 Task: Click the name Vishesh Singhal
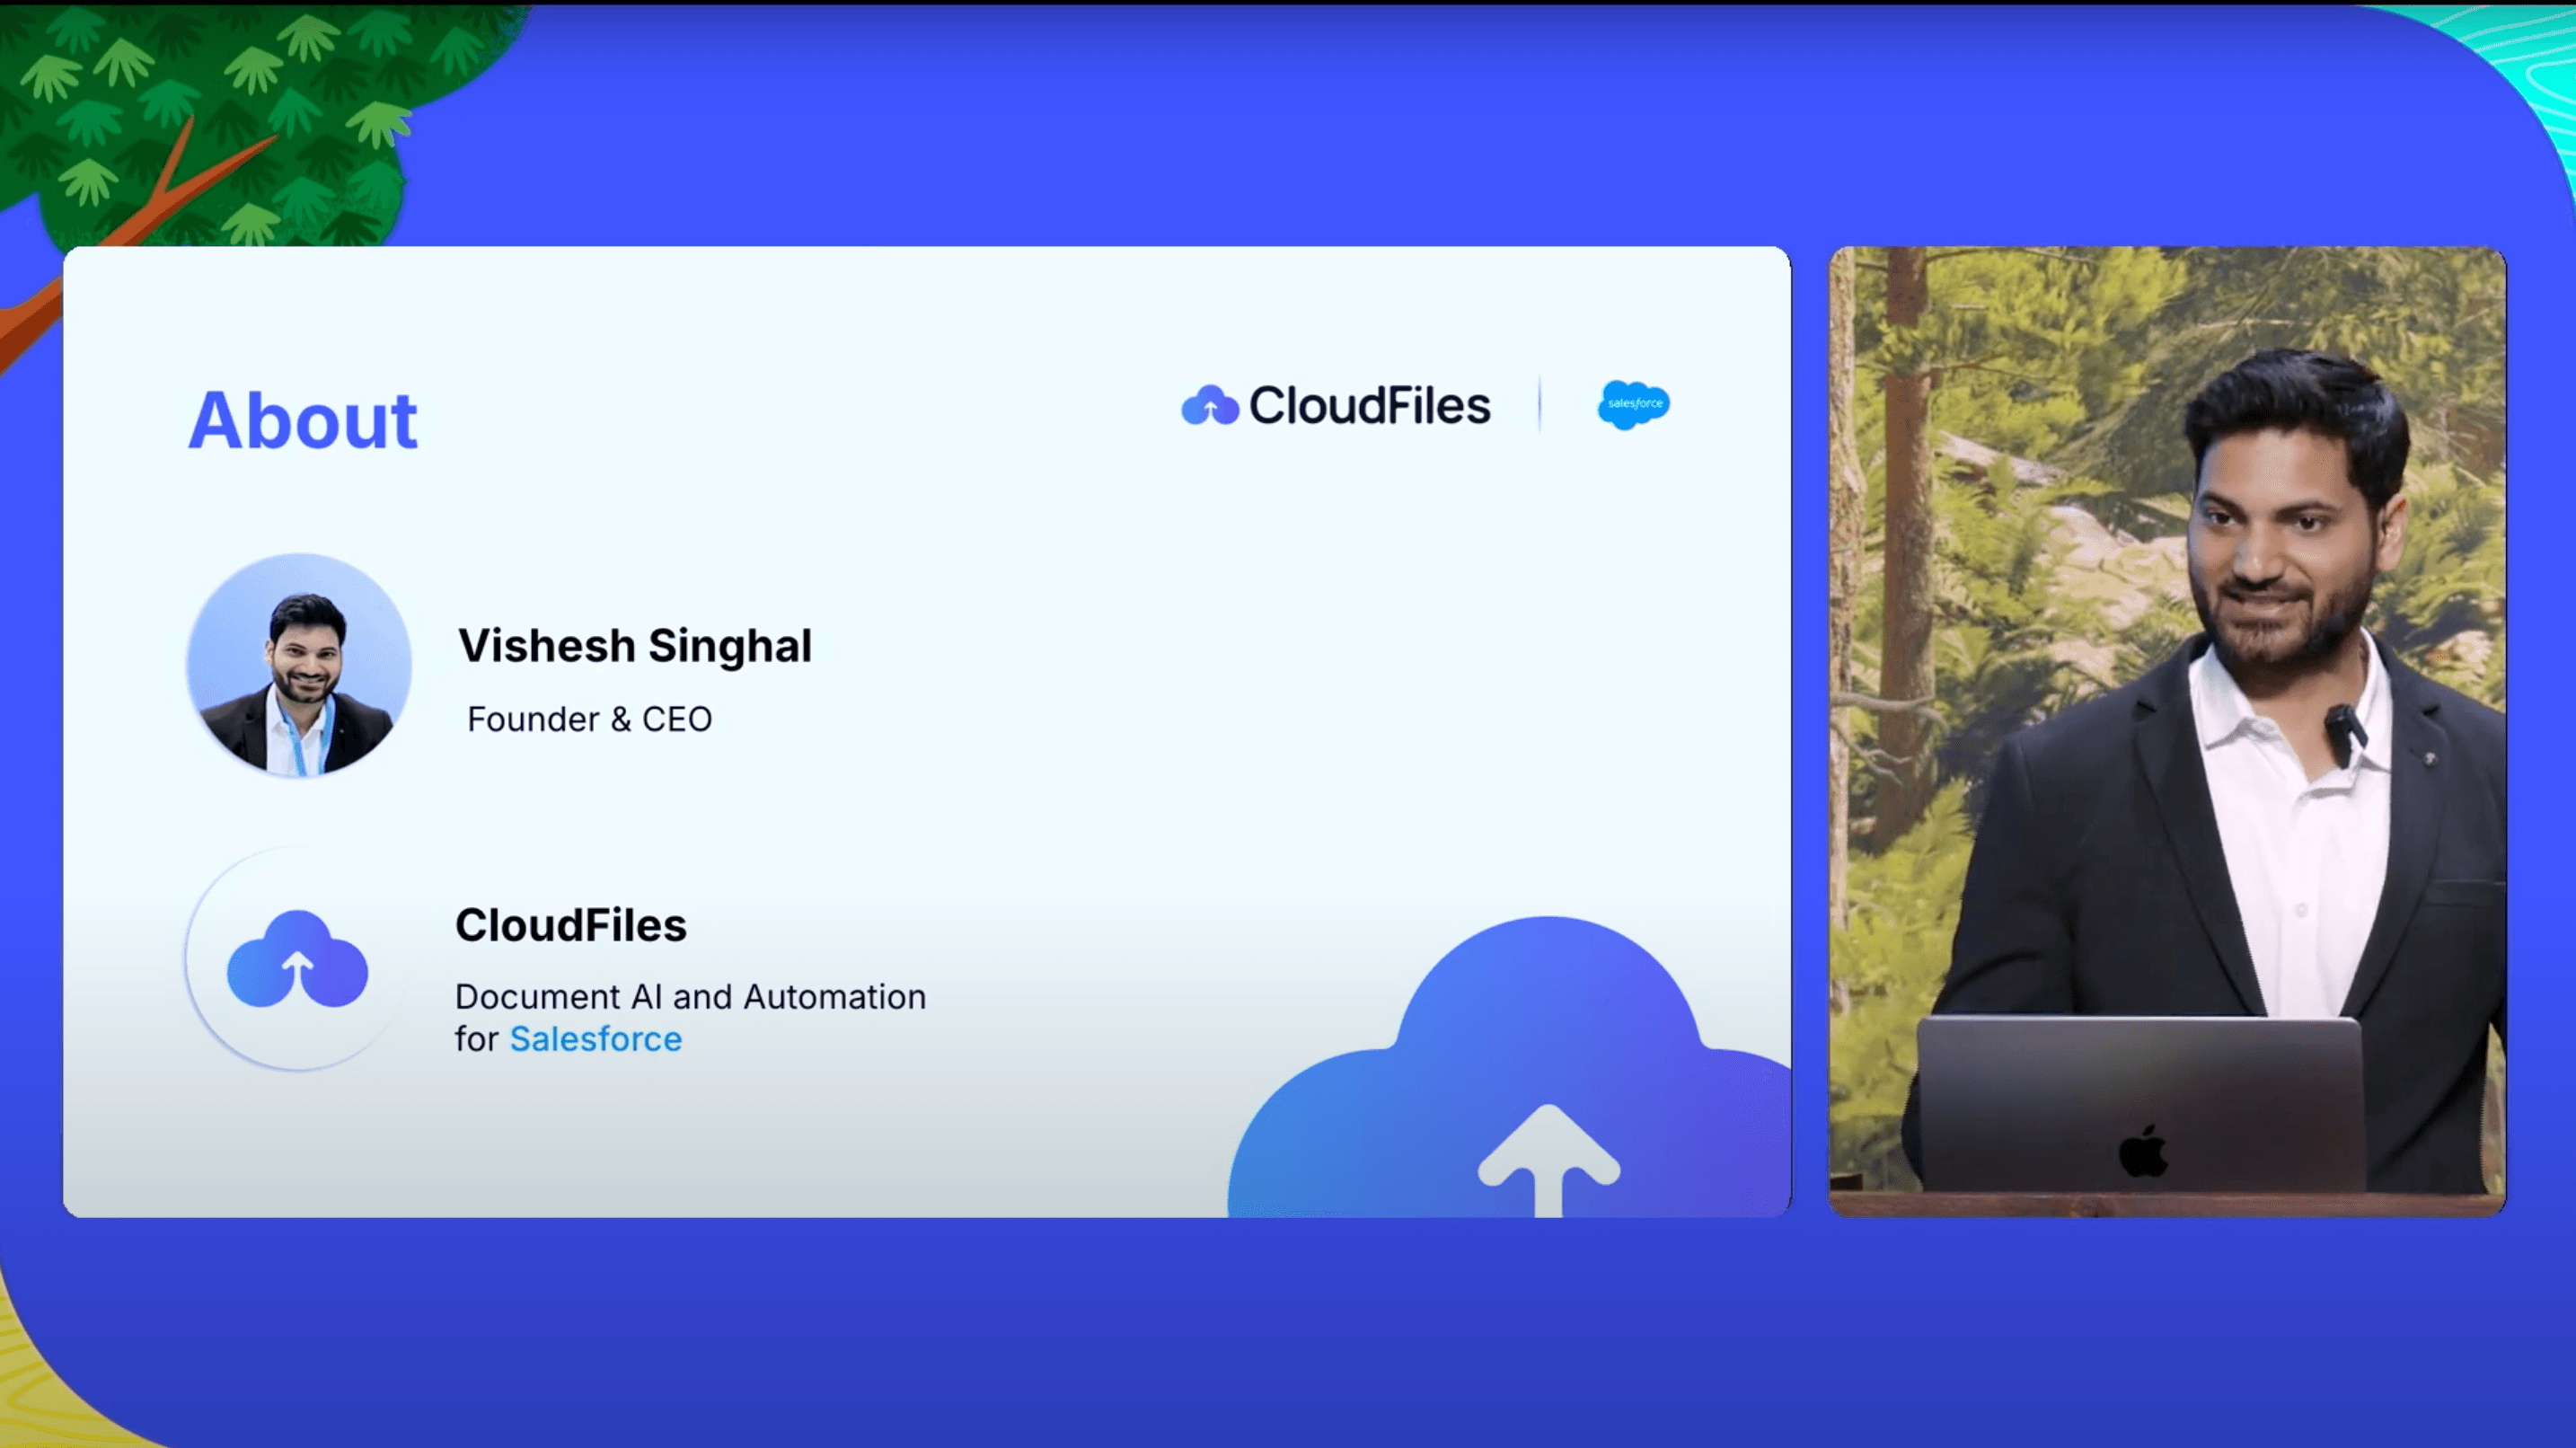tap(635, 645)
